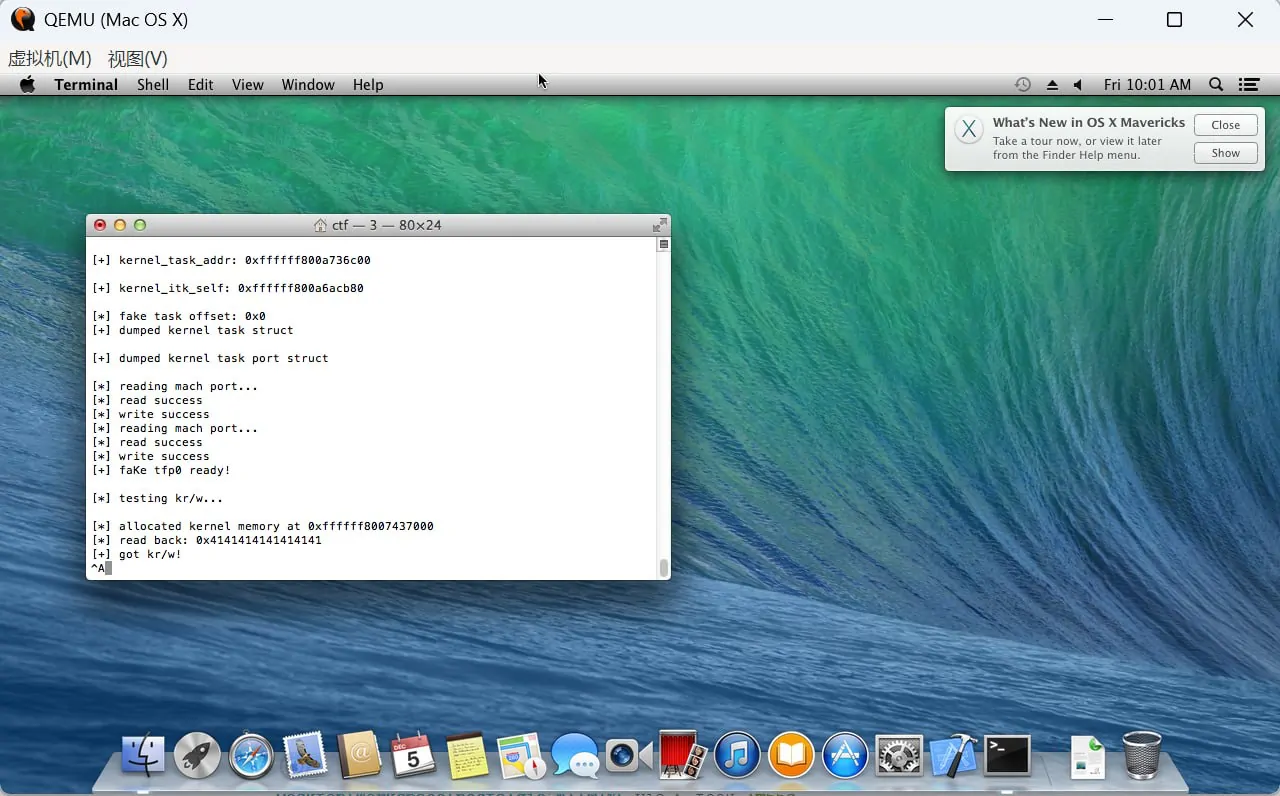
Task: Open Notification Center list icon
Action: (x=1248, y=85)
